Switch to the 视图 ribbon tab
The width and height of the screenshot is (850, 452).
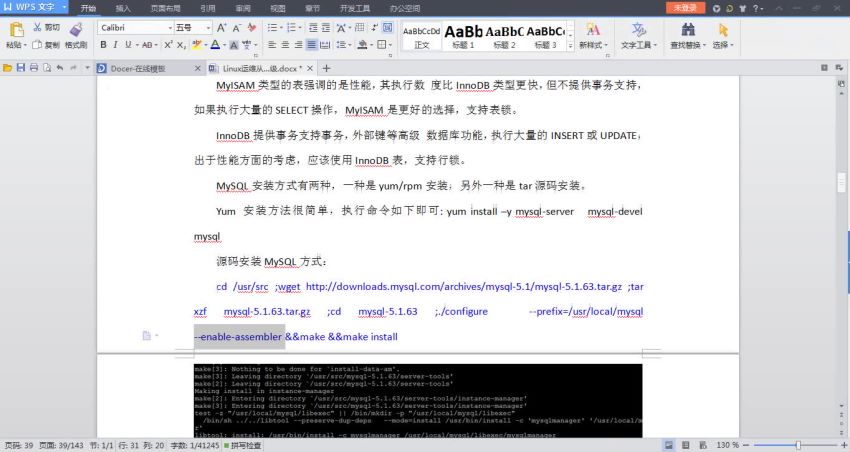[x=278, y=8]
